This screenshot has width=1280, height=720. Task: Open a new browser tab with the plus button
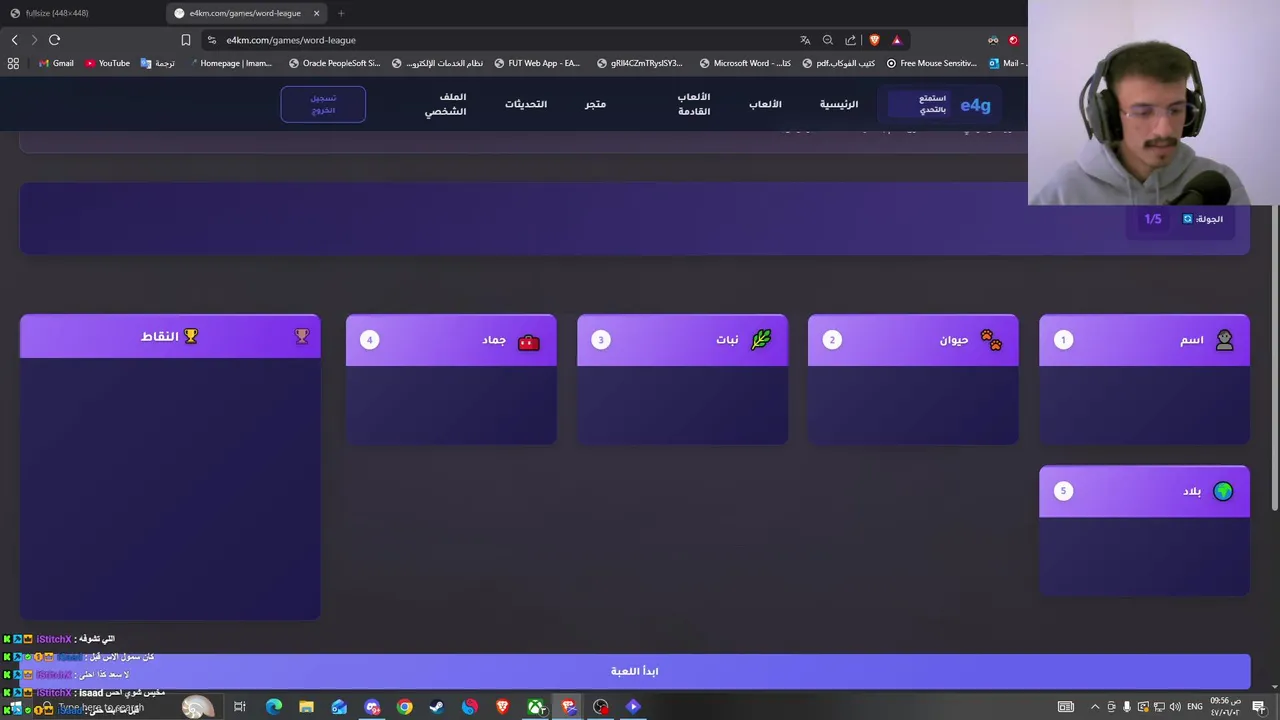[341, 13]
